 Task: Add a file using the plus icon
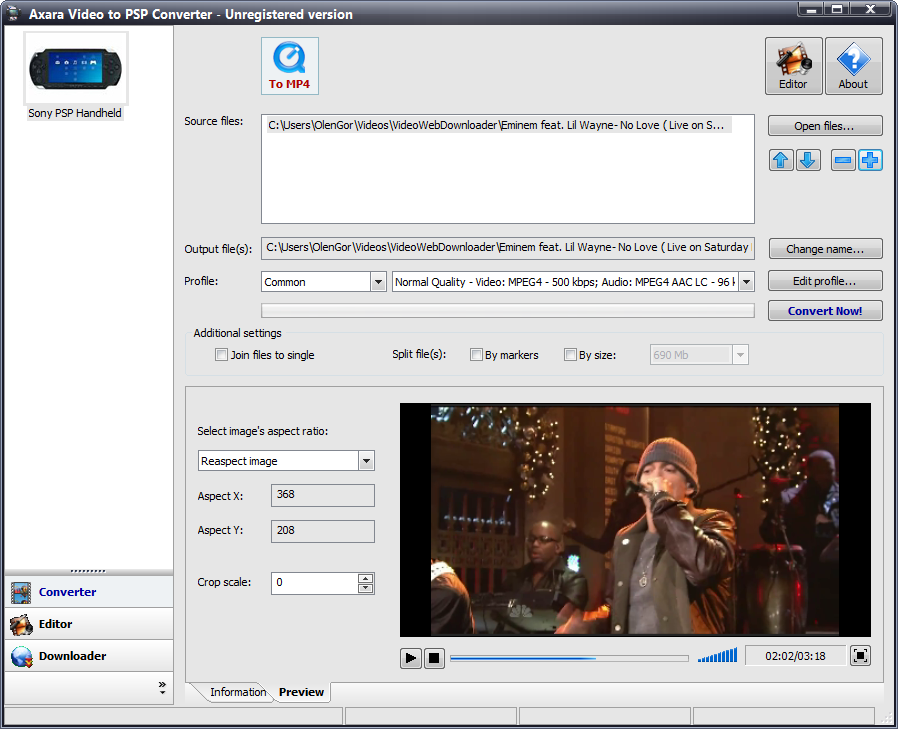(x=870, y=160)
